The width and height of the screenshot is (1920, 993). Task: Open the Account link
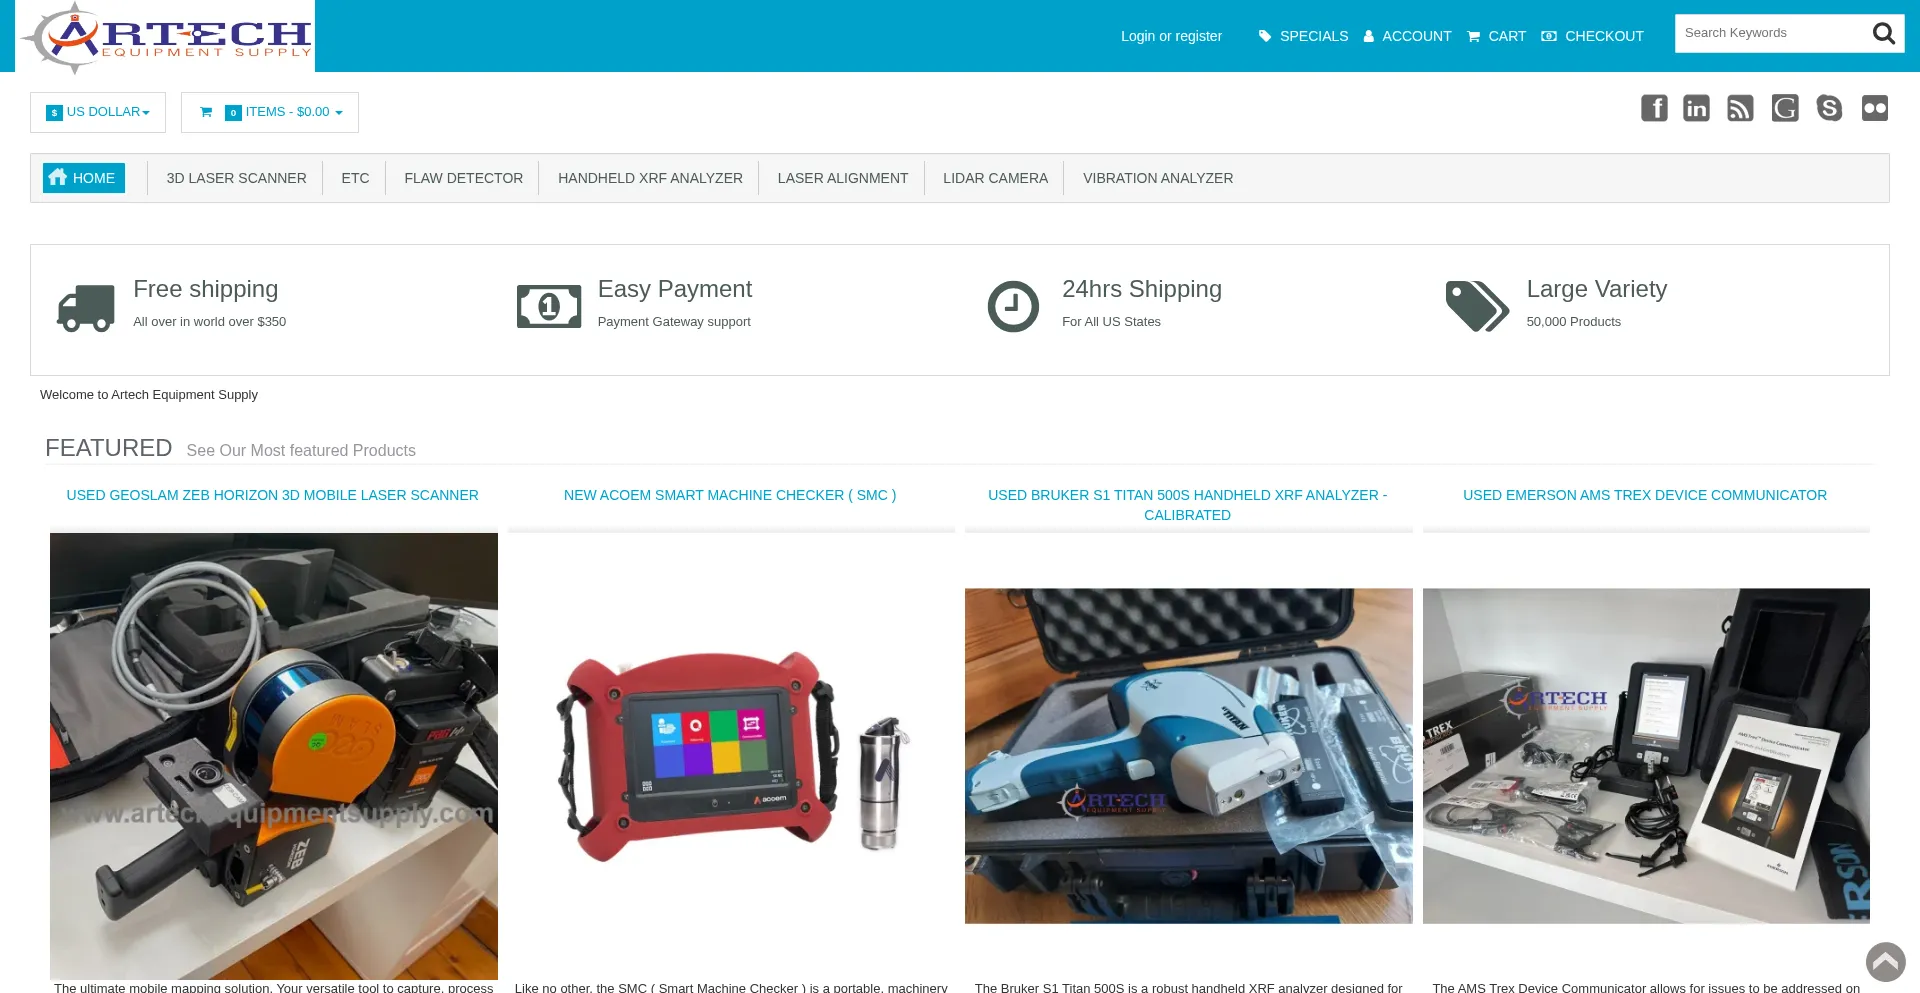[1407, 36]
